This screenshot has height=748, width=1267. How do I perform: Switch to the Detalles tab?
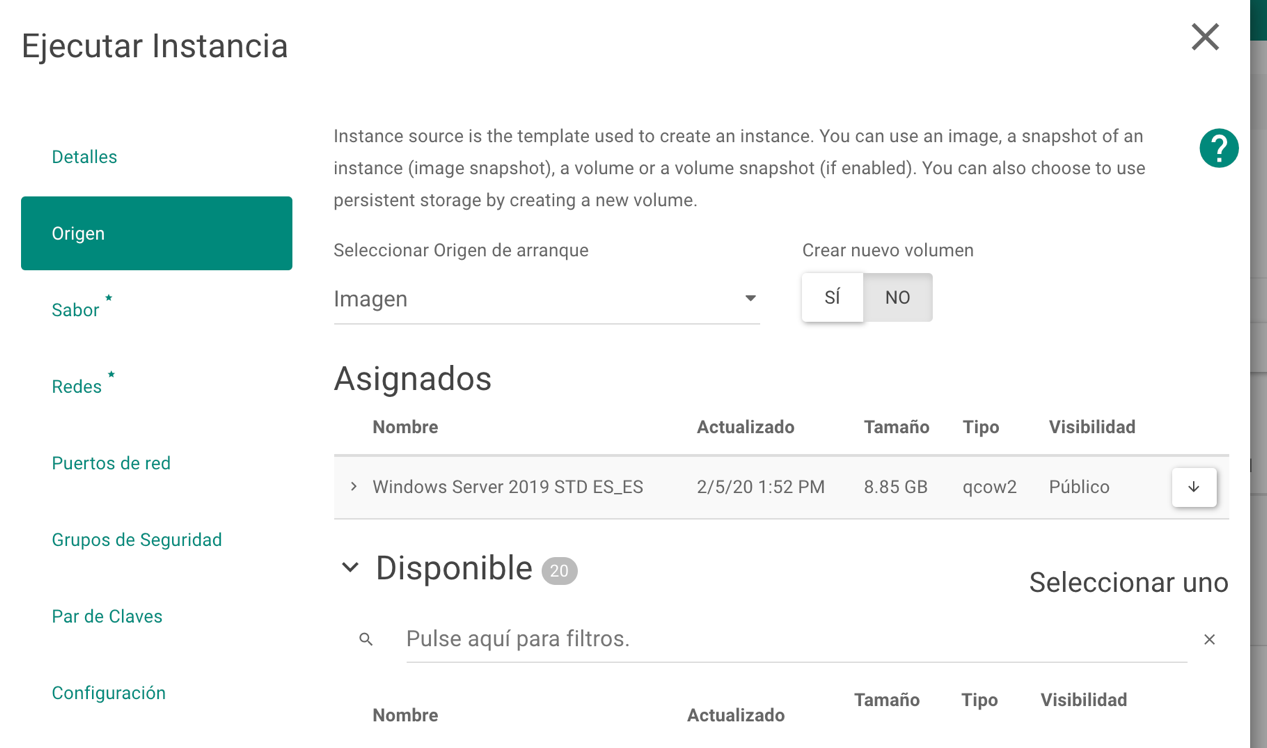[x=84, y=156]
